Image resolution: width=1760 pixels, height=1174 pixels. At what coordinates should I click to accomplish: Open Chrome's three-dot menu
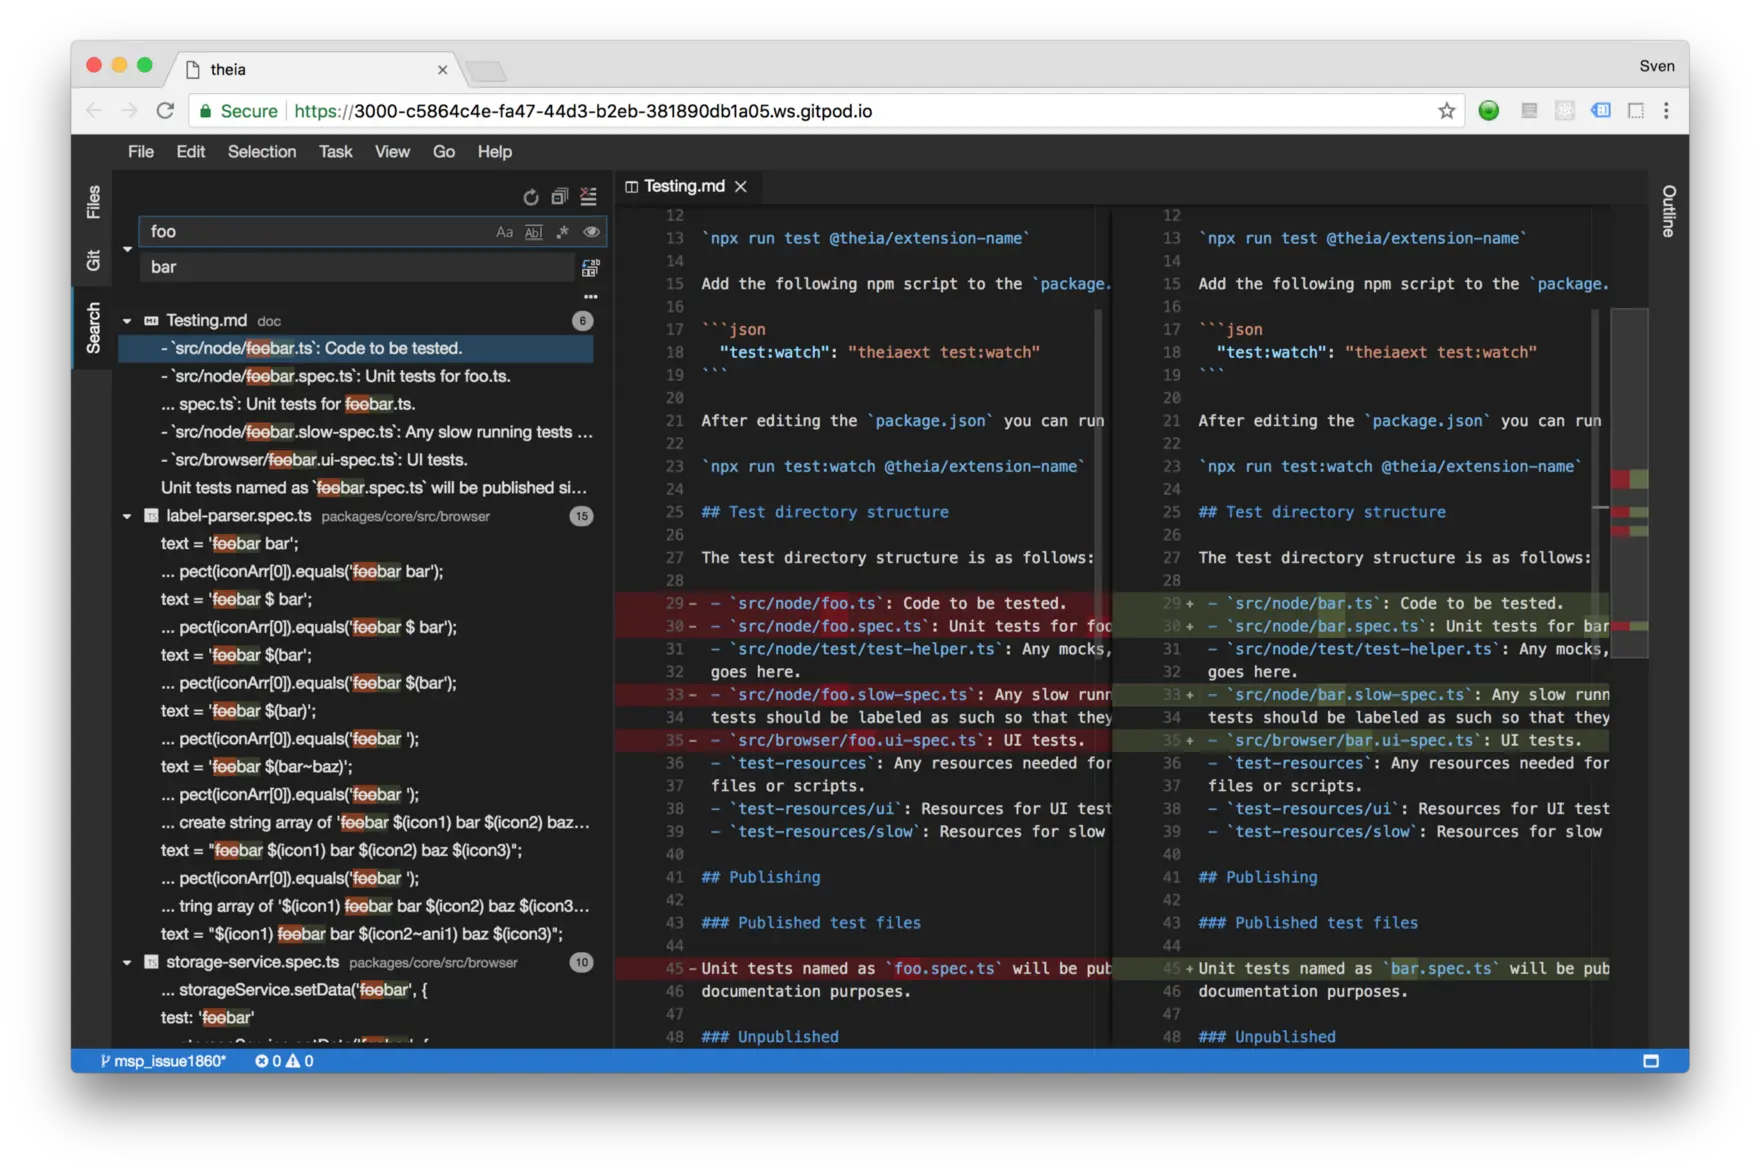tap(1666, 111)
